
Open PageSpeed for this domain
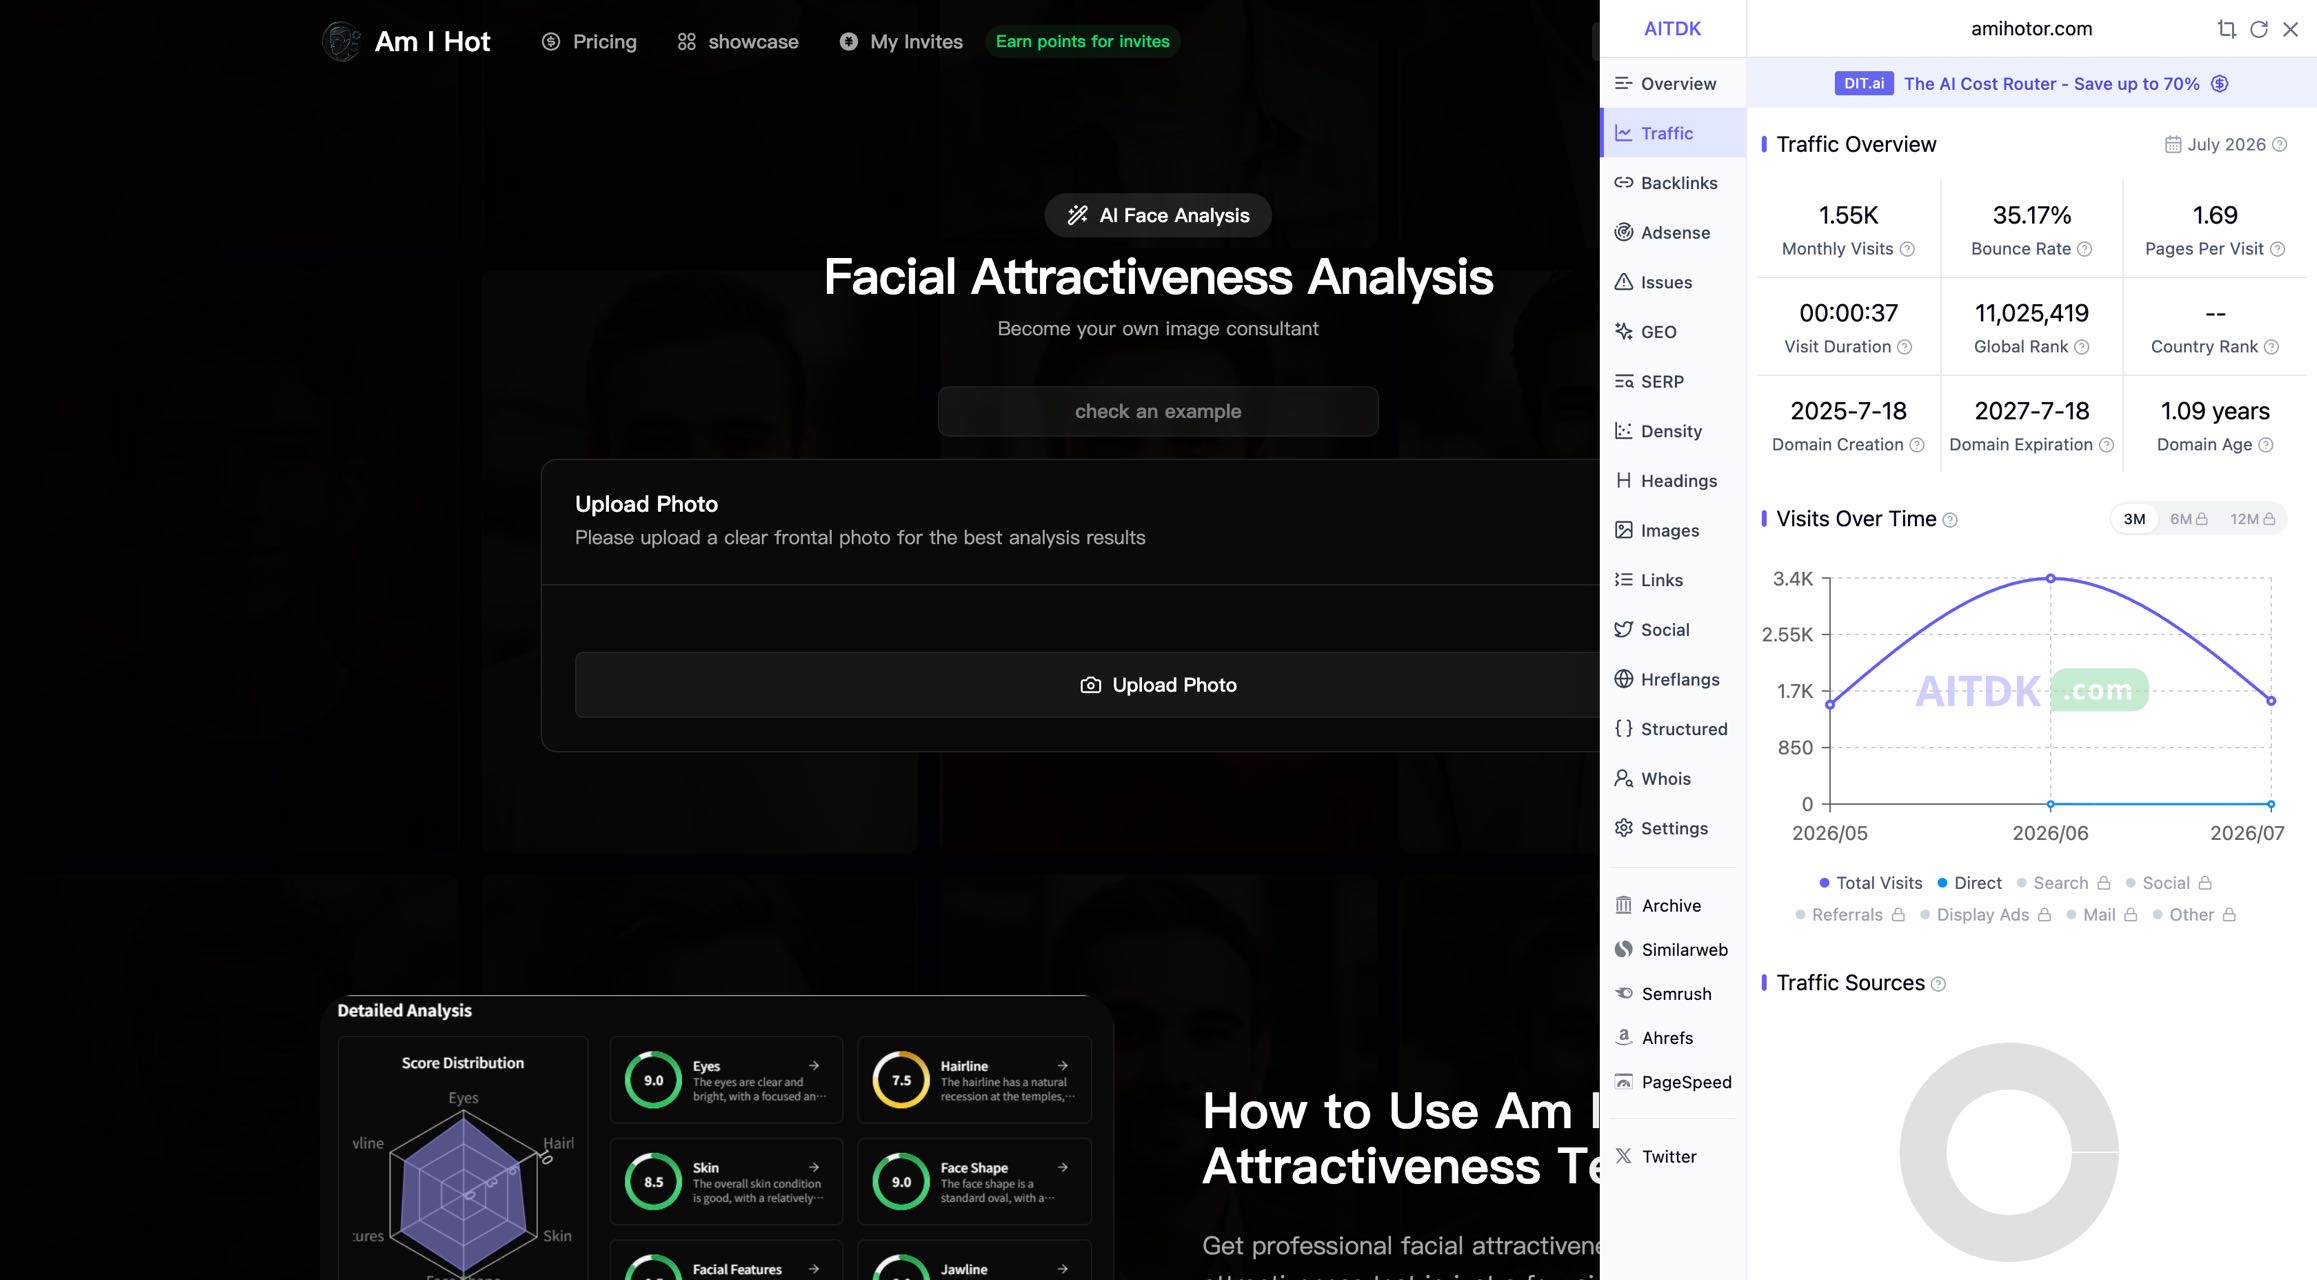[1673, 1082]
